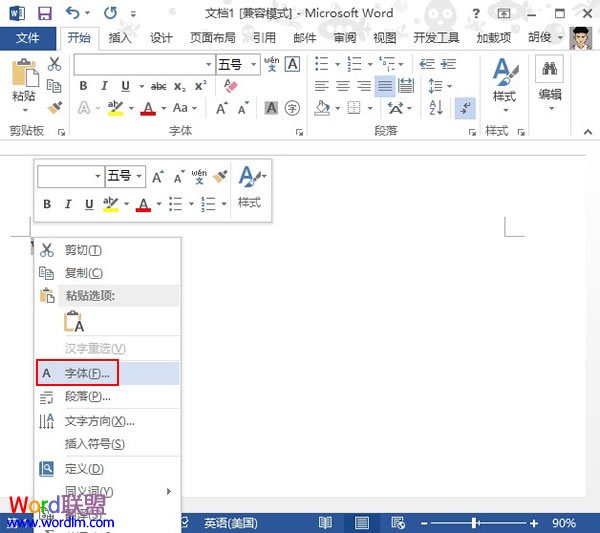Choose 字体(F)... from the context menu

(x=88, y=373)
